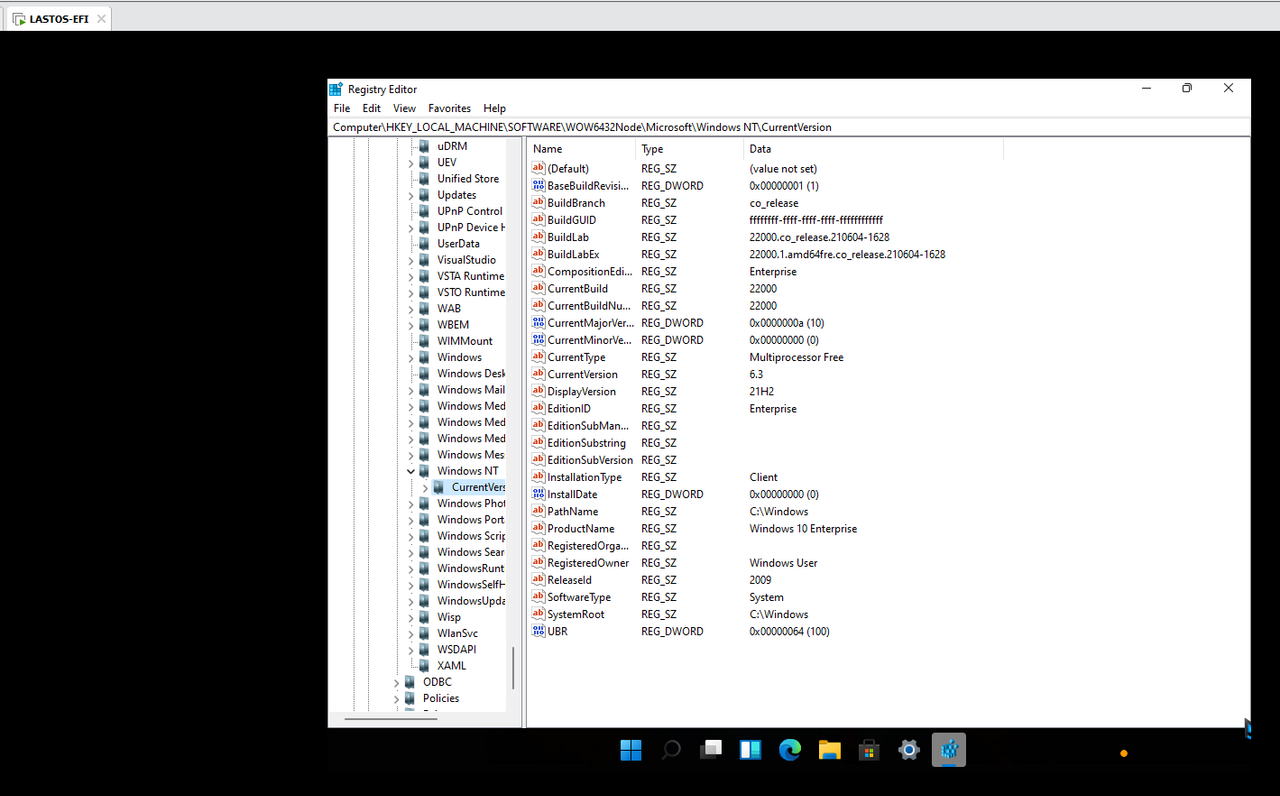Expand the Policies tree node

(x=396, y=698)
